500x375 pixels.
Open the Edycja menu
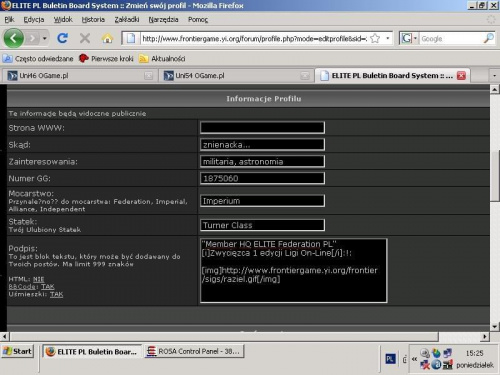pyautogui.click(x=34, y=20)
